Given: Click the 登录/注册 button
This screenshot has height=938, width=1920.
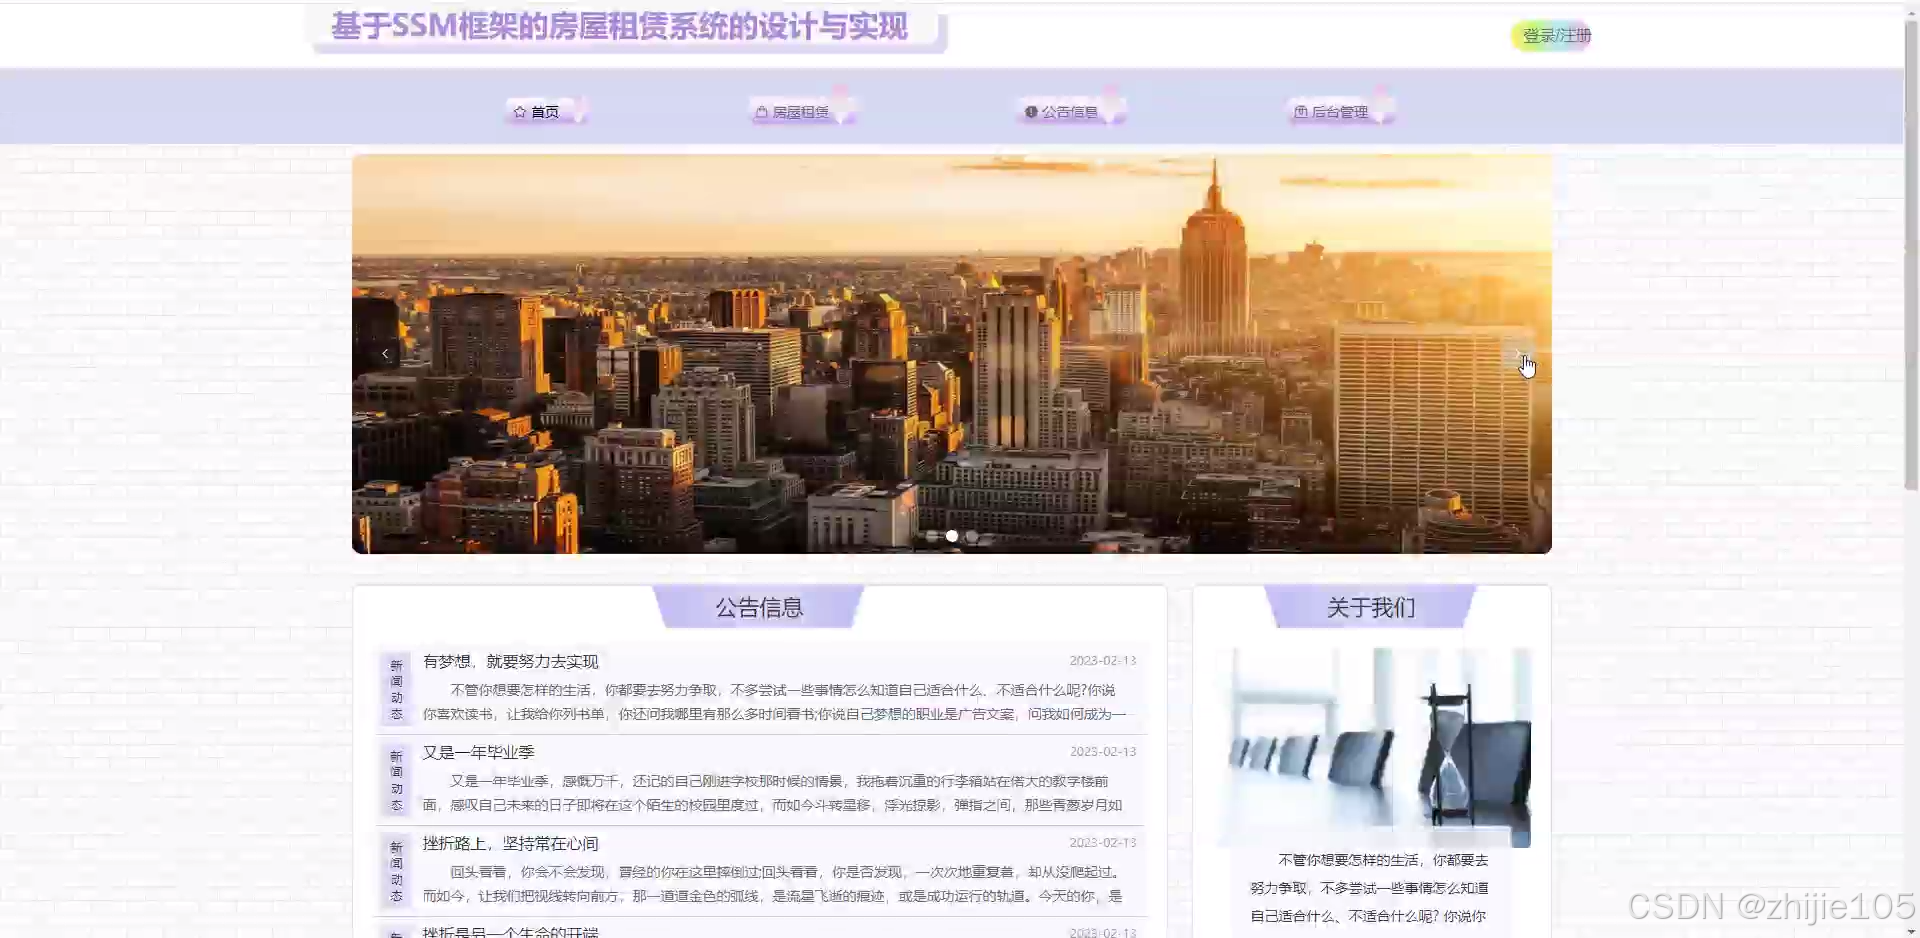Looking at the screenshot, I should point(1551,36).
